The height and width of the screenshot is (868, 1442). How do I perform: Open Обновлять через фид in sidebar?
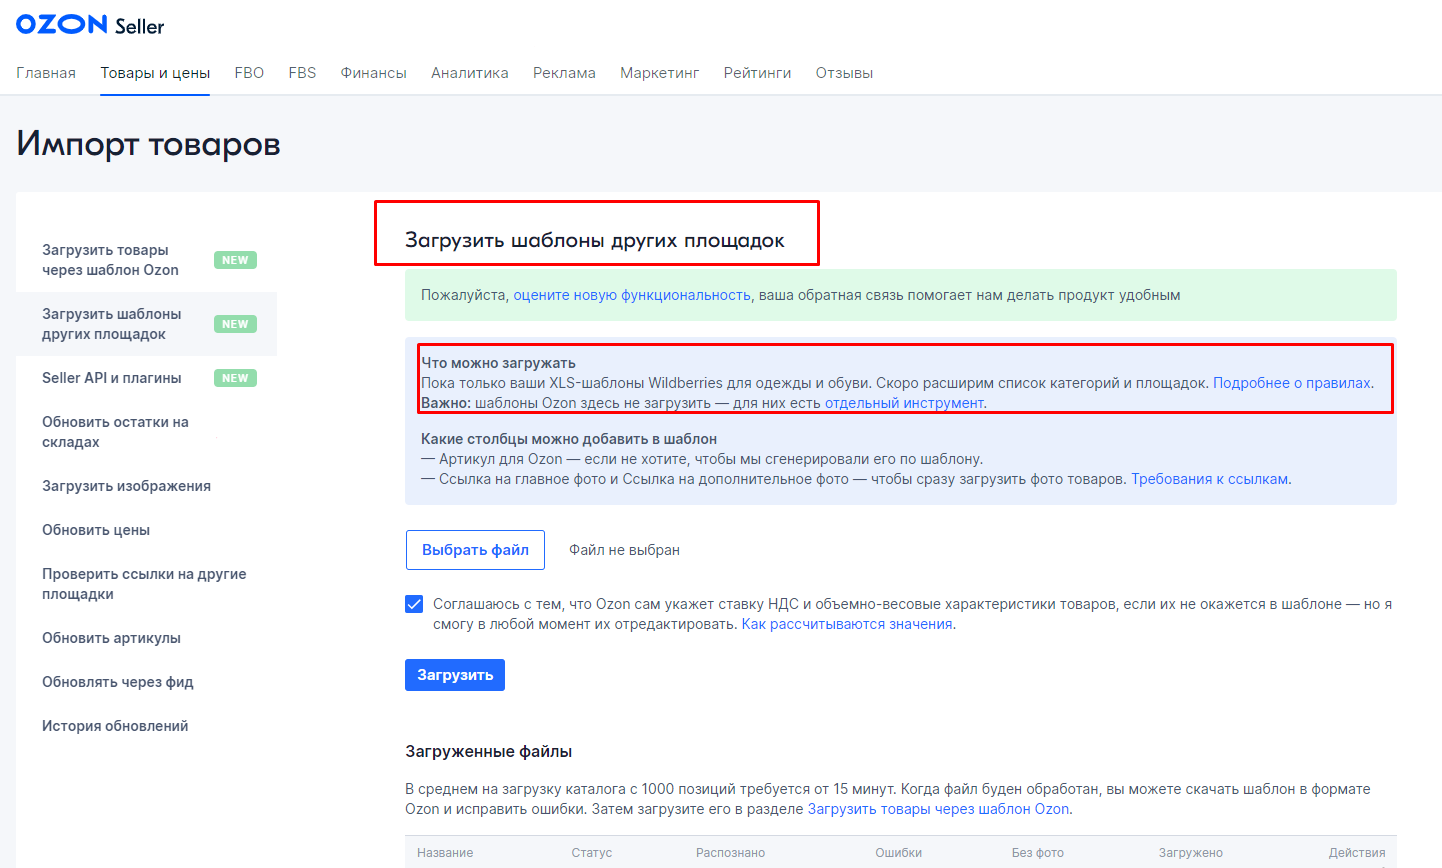[x=118, y=682]
